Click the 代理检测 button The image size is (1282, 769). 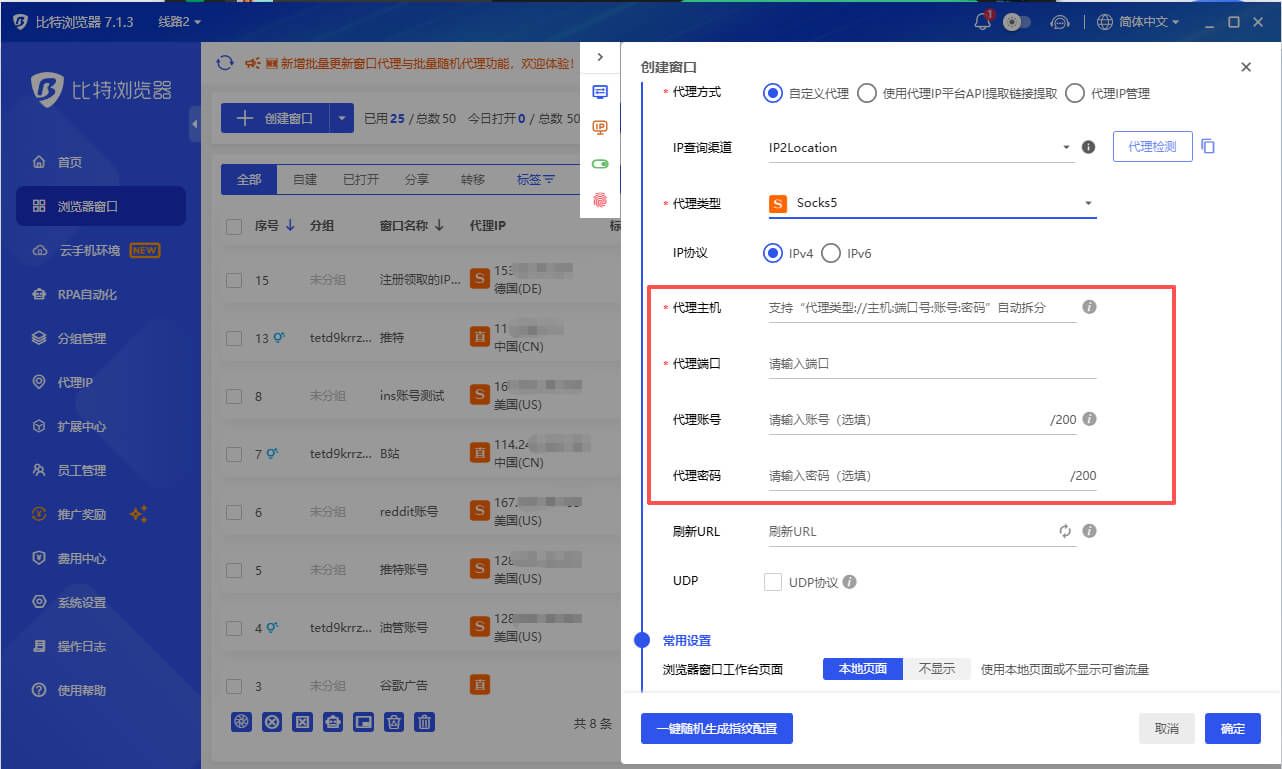tap(1152, 146)
